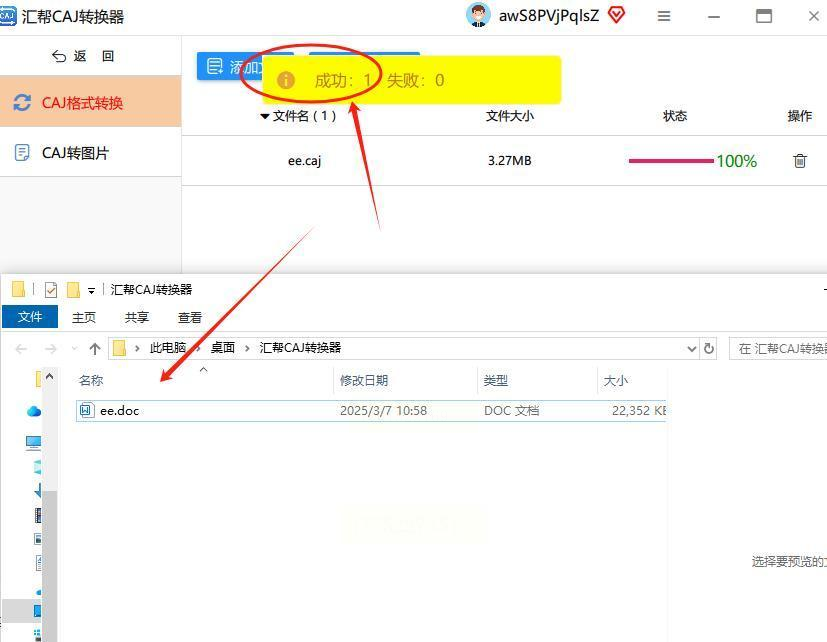Expand the chevron after 桌面 in address bar

[247, 348]
